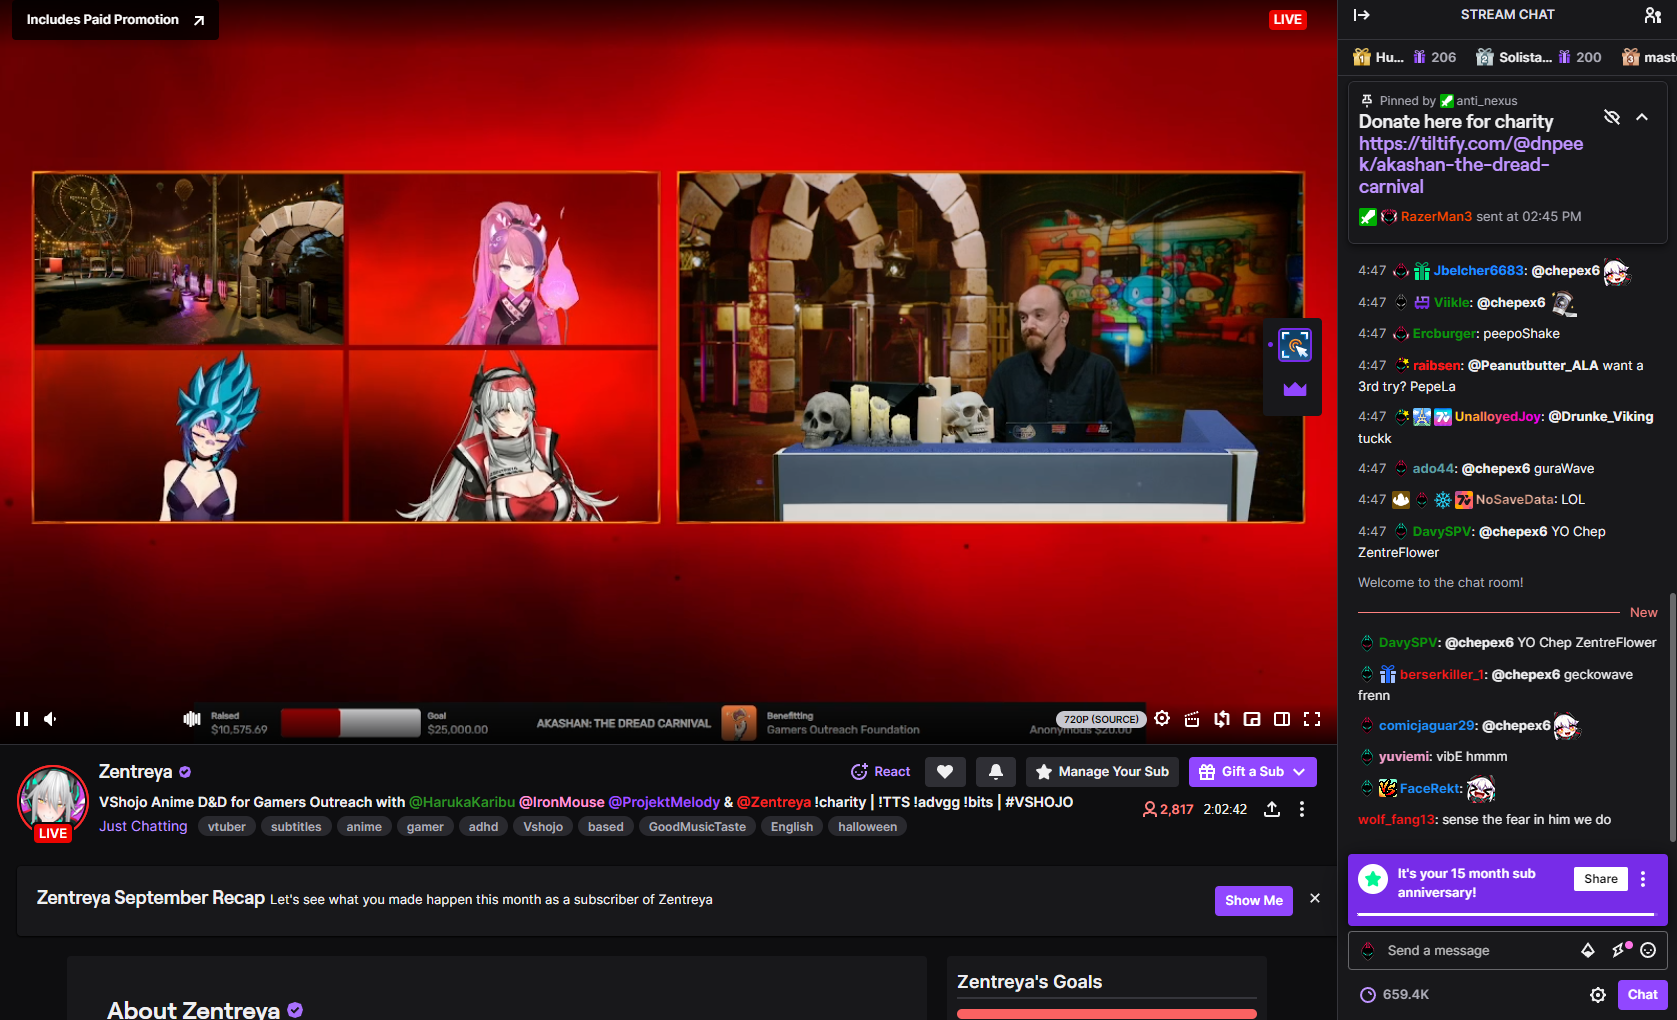
Task: Select the halloween tag
Action: coord(867,826)
